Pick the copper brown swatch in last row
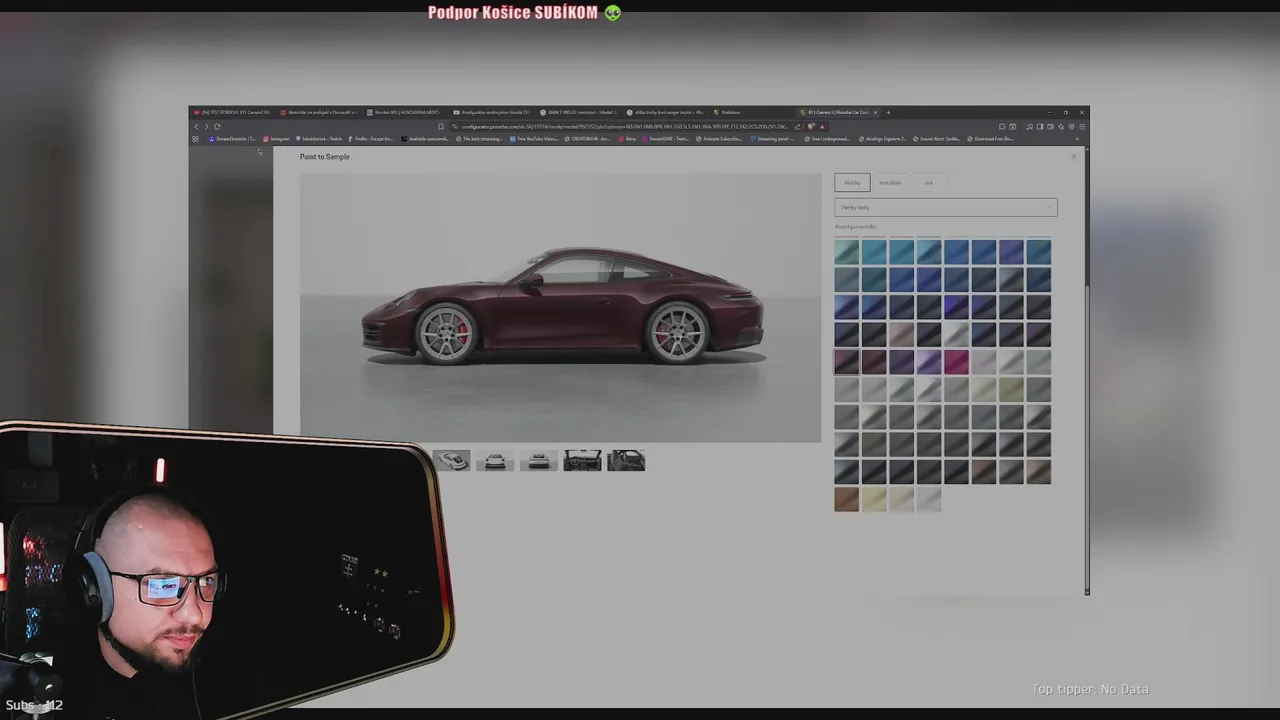The width and height of the screenshot is (1280, 720). [847, 498]
